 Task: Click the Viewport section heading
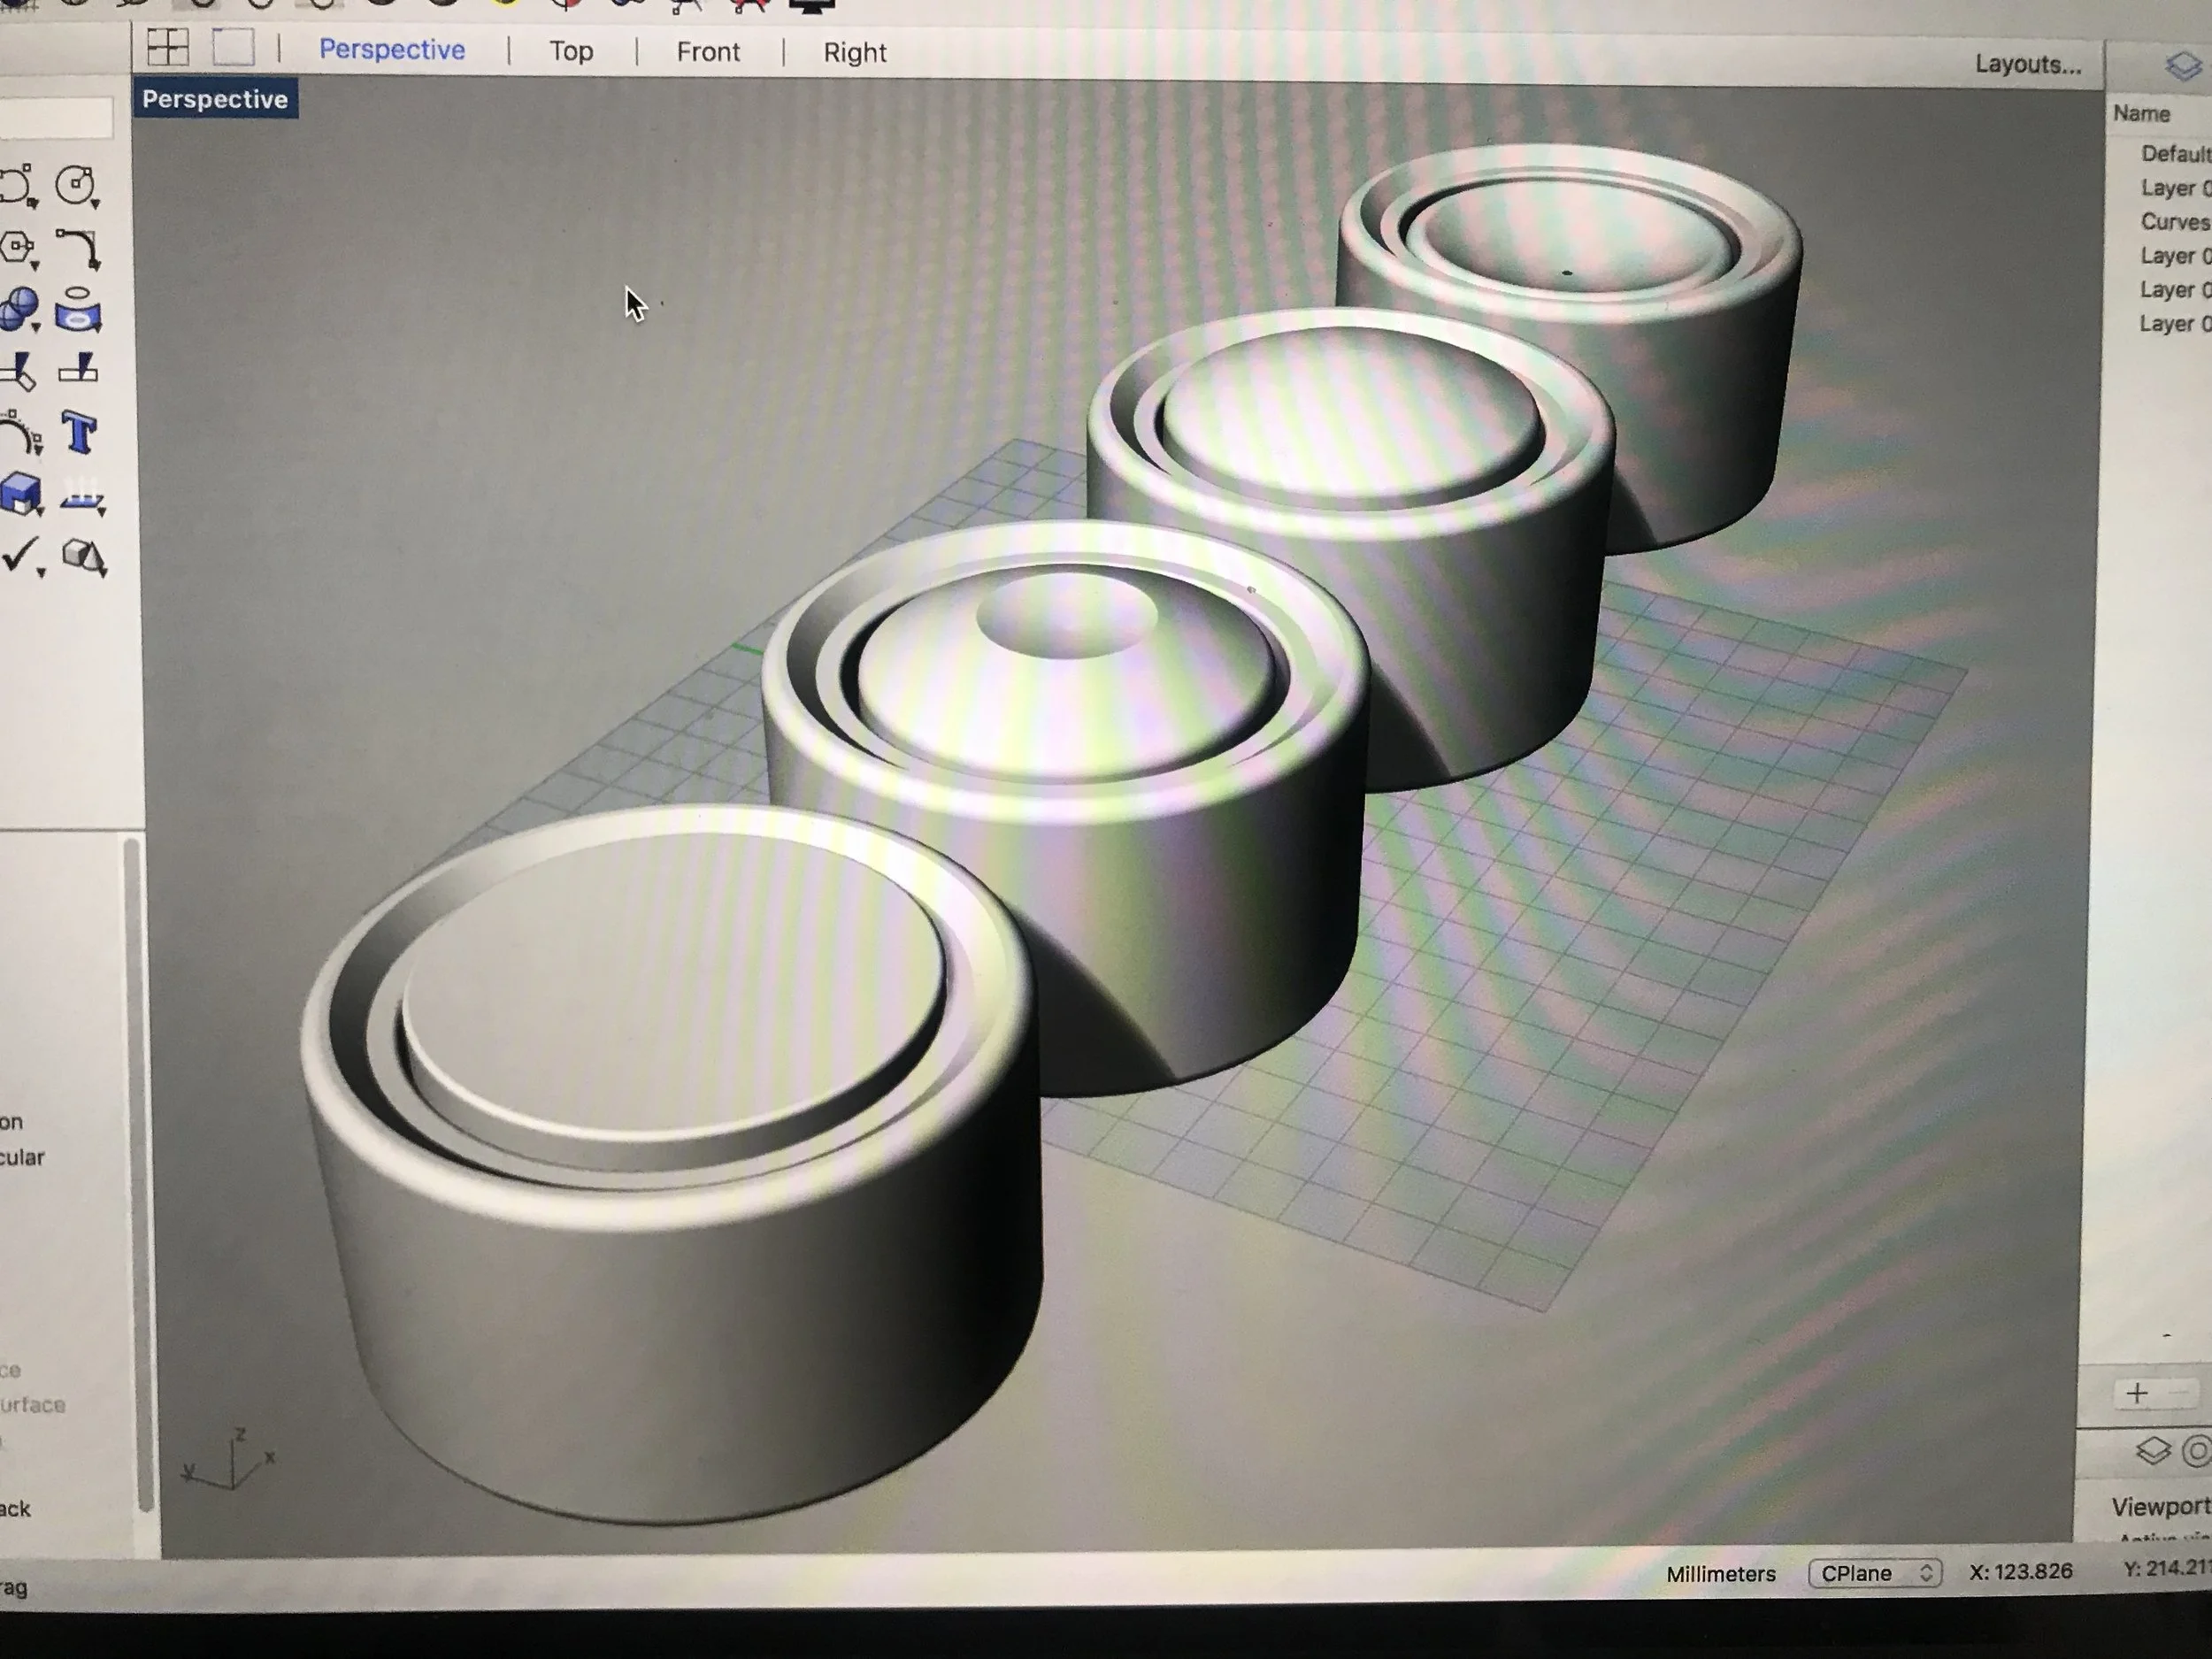pyautogui.click(x=2161, y=1506)
